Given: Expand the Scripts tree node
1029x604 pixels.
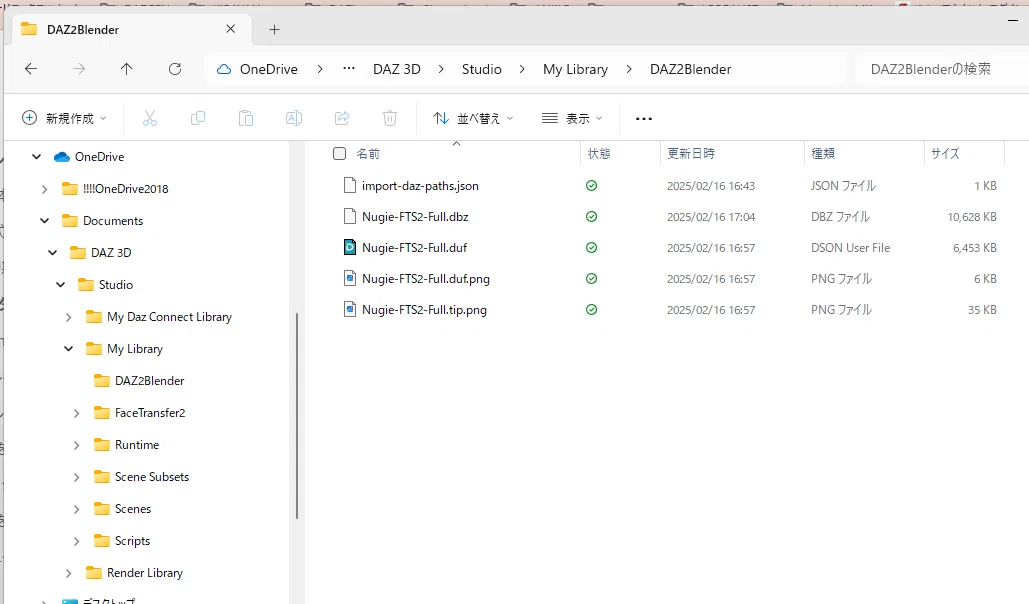Looking at the screenshot, I should pyautogui.click(x=76, y=541).
